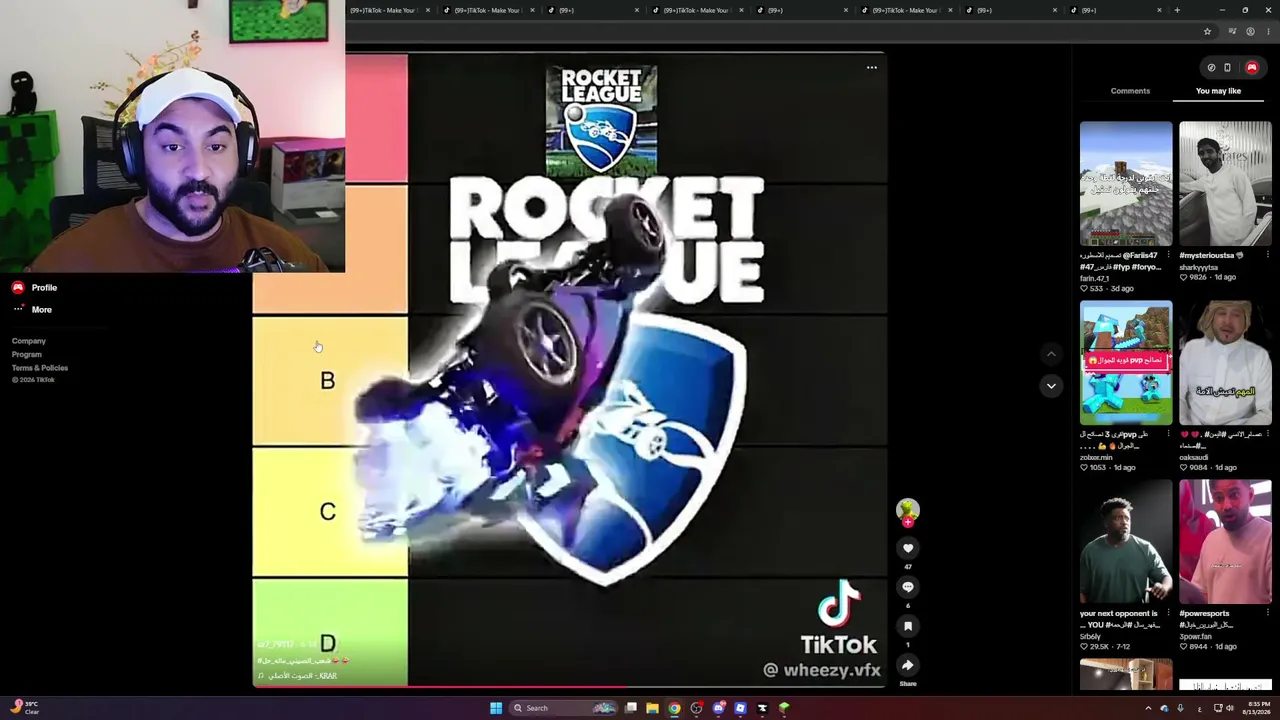Click the phone icon in top-right pill
This screenshot has height=720, width=1280.
tap(1228, 68)
